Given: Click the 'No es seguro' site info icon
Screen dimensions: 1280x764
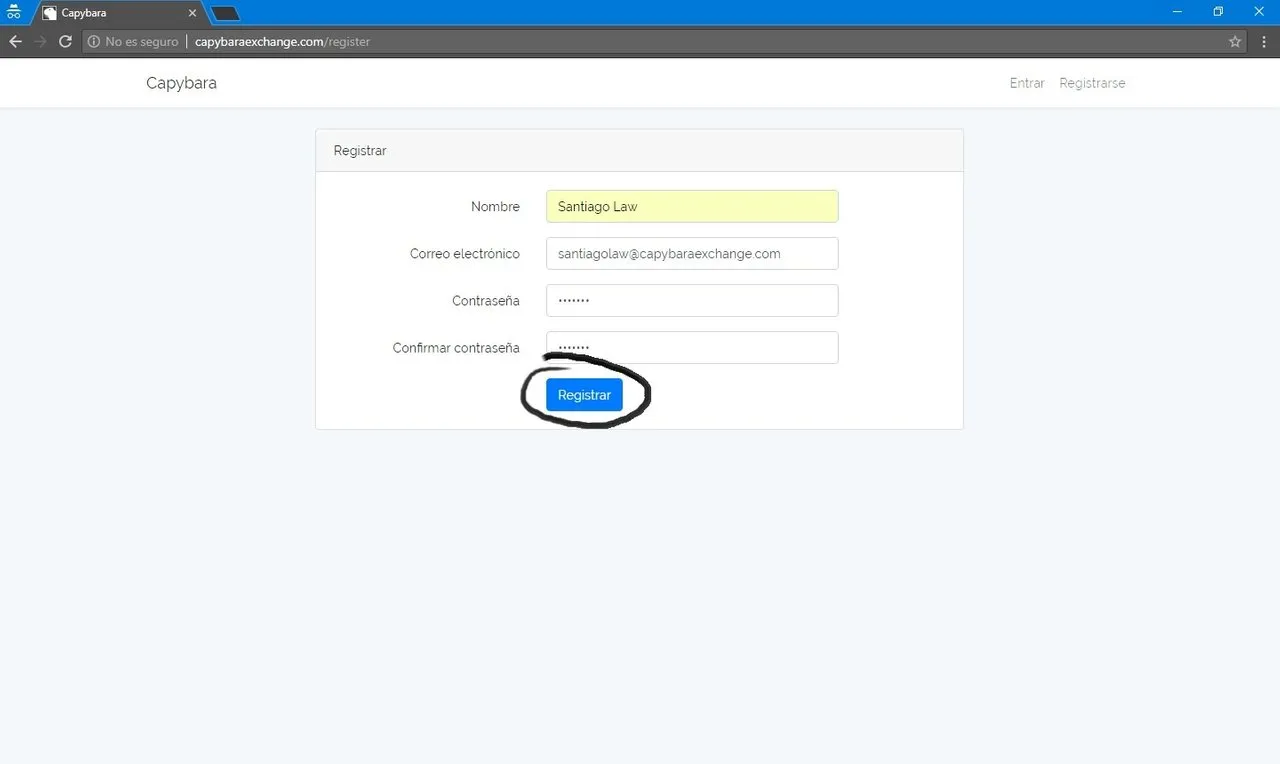Looking at the screenshot, I should coord(94,42).
